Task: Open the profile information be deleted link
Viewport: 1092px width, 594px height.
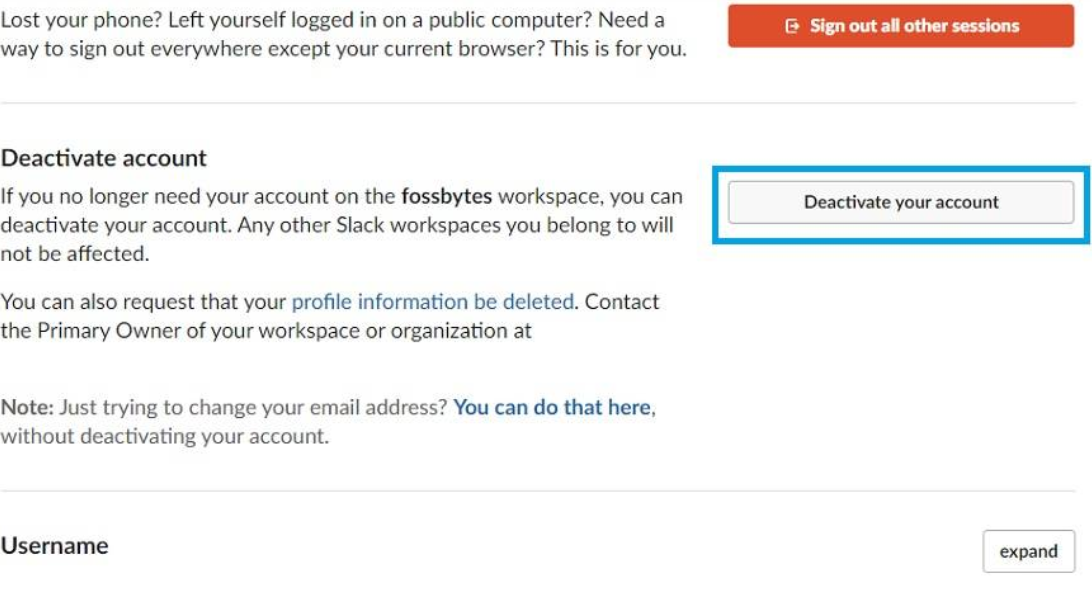Action: pos(432,302)
